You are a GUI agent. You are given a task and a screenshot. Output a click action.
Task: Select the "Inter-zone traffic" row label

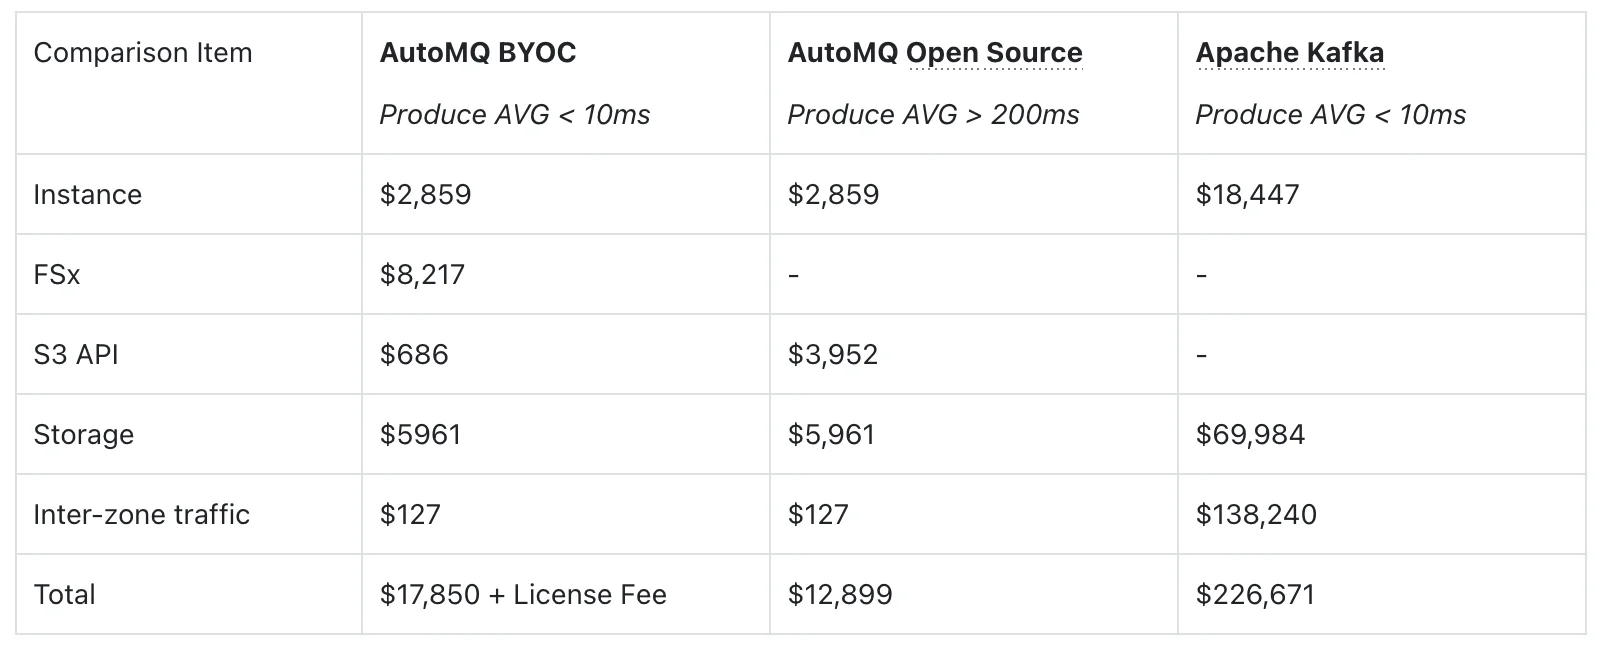[x=141, y=514]
